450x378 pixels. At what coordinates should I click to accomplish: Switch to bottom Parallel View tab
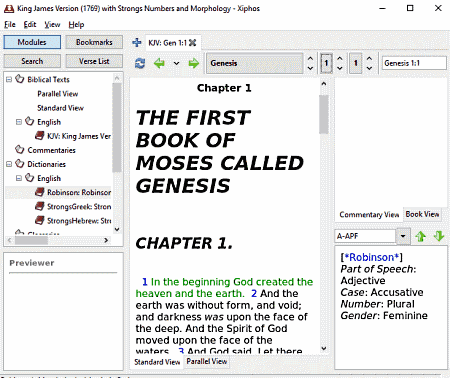point(207,361)
